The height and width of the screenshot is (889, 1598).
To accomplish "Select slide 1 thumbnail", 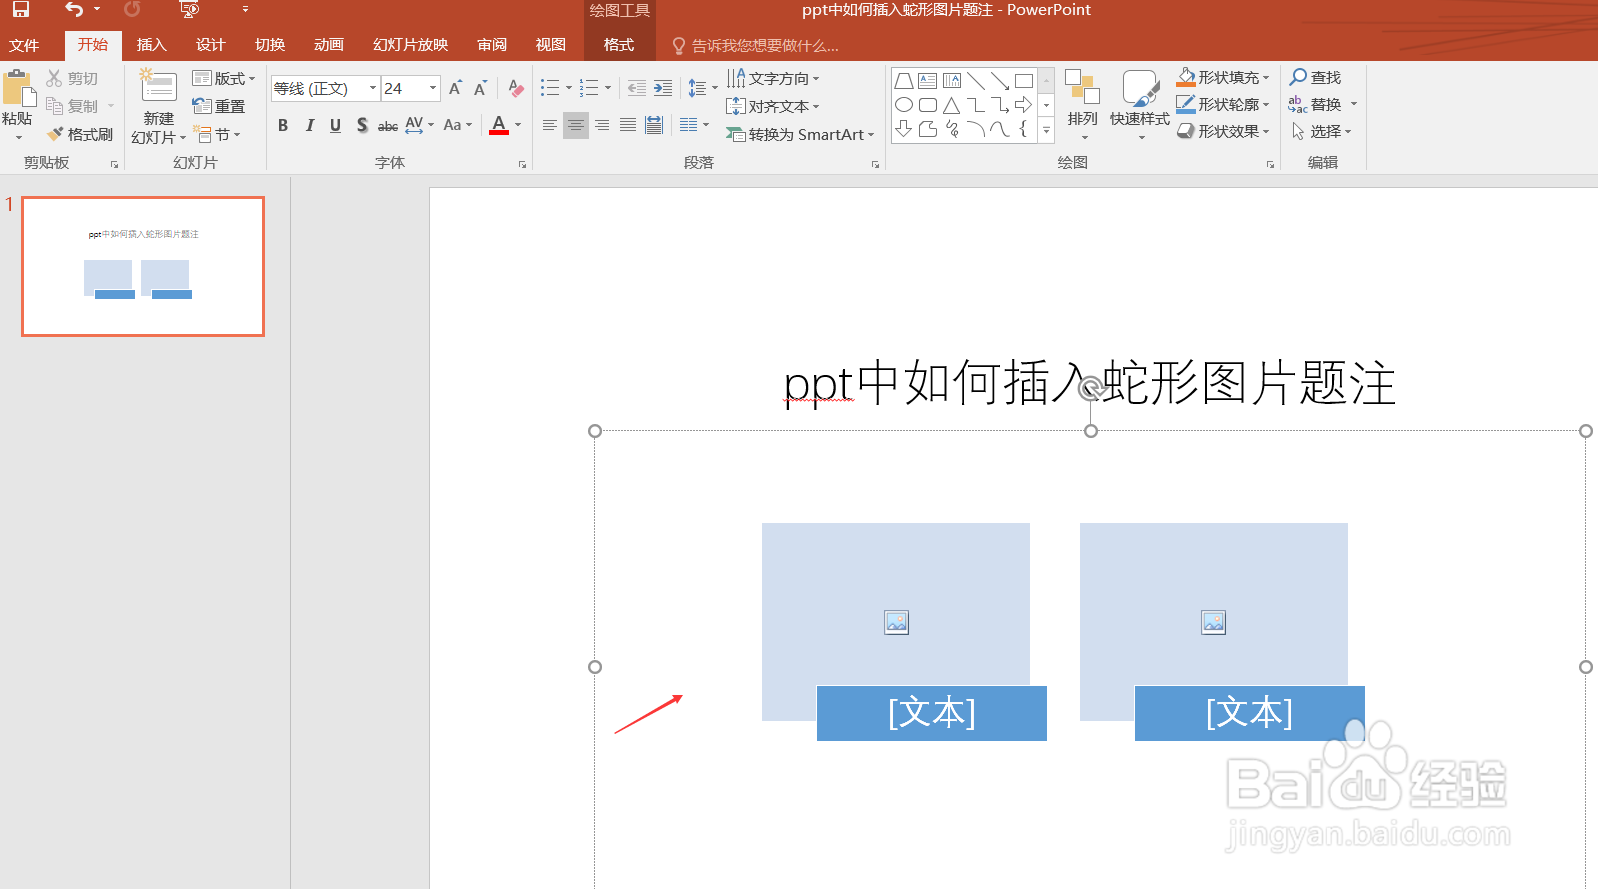I will tap(143, 266).
